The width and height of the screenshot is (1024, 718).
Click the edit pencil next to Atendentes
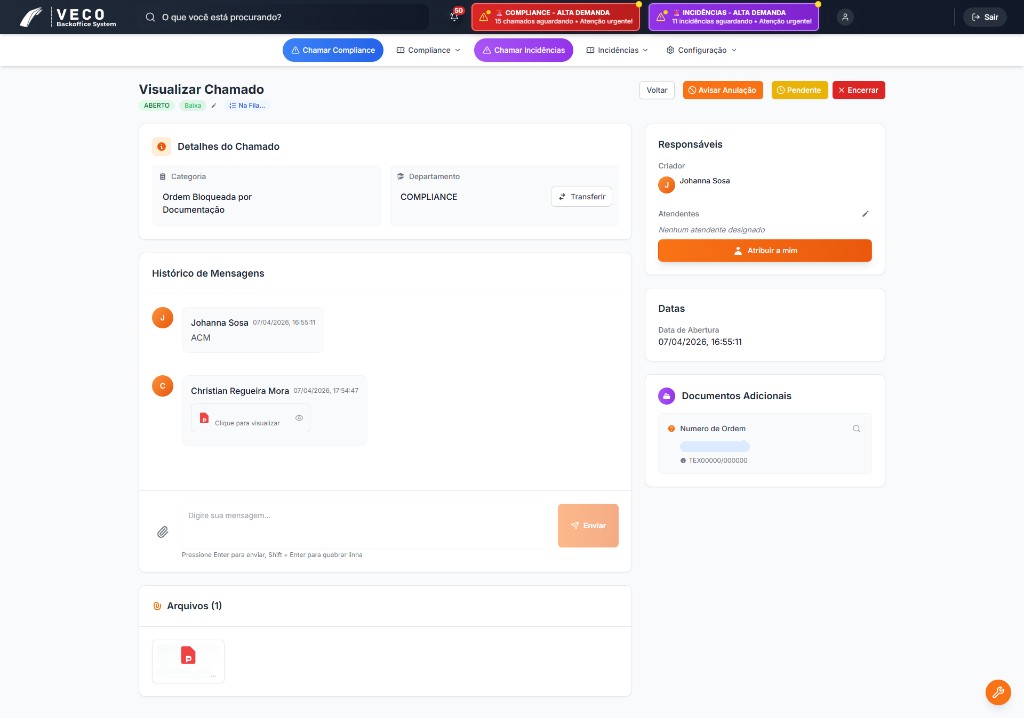point(864,213)
